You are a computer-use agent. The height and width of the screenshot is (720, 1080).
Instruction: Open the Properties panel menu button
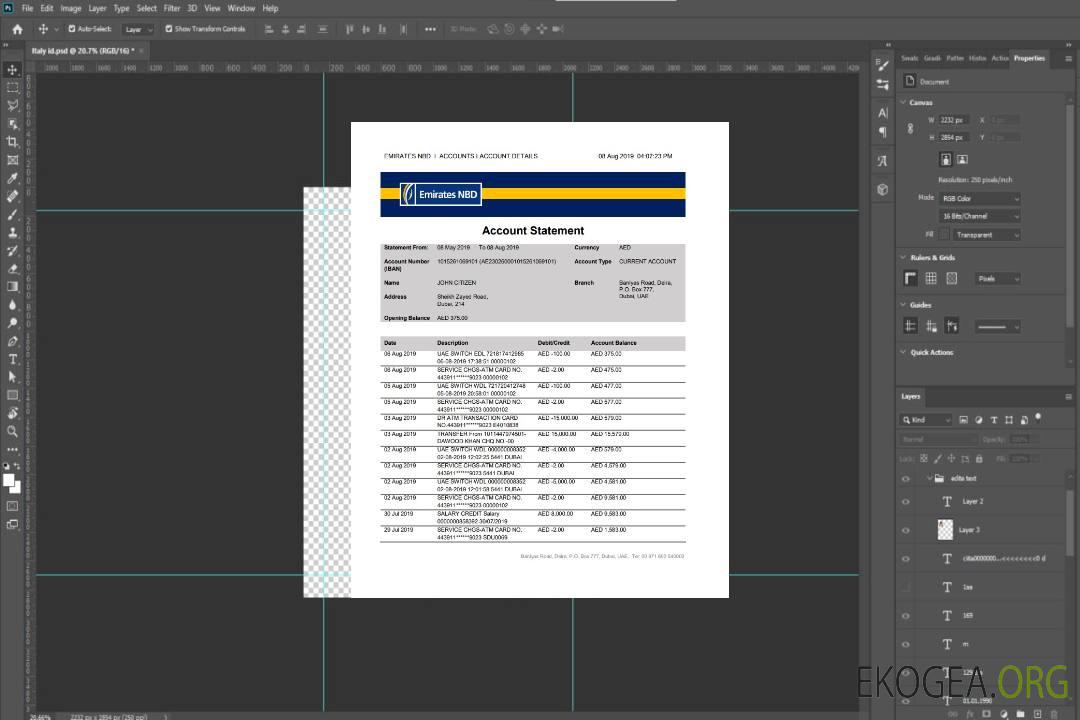[x=1068, y=59]
